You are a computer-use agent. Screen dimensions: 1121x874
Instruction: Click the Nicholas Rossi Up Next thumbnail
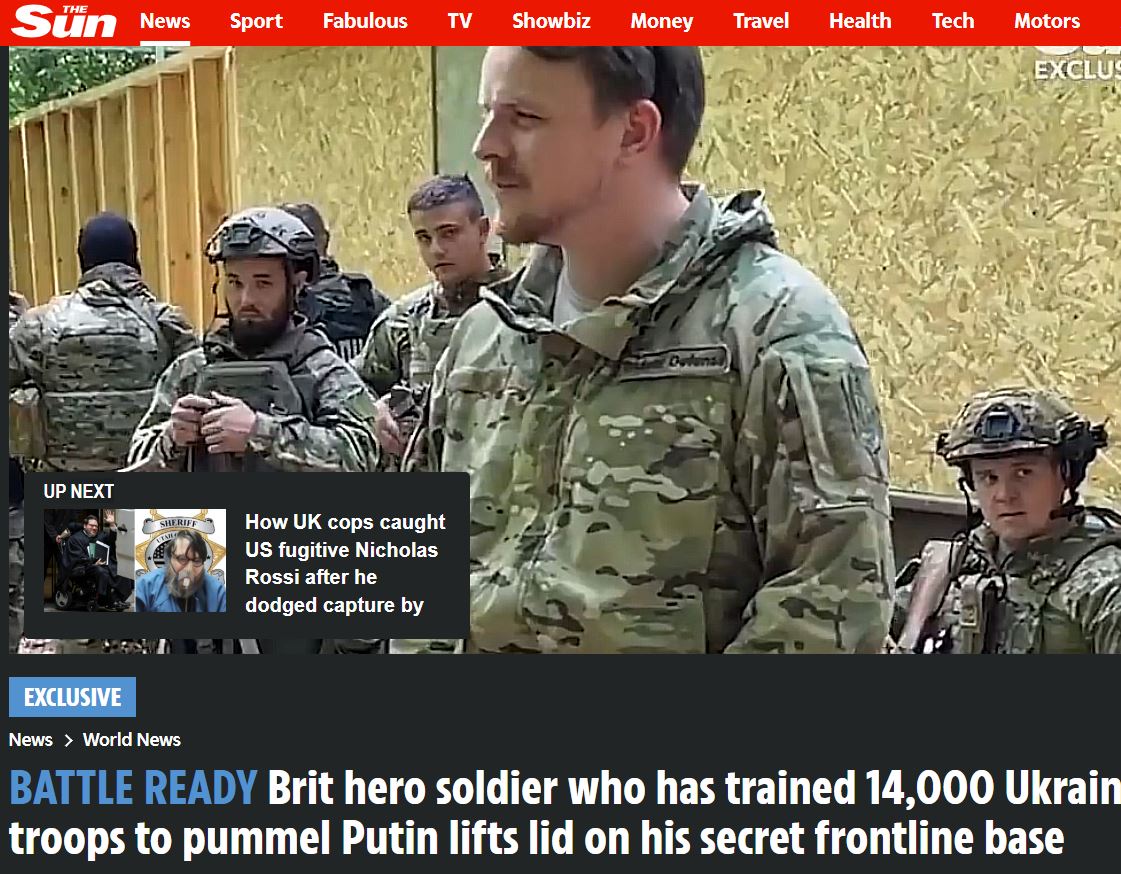click(135, 560)
